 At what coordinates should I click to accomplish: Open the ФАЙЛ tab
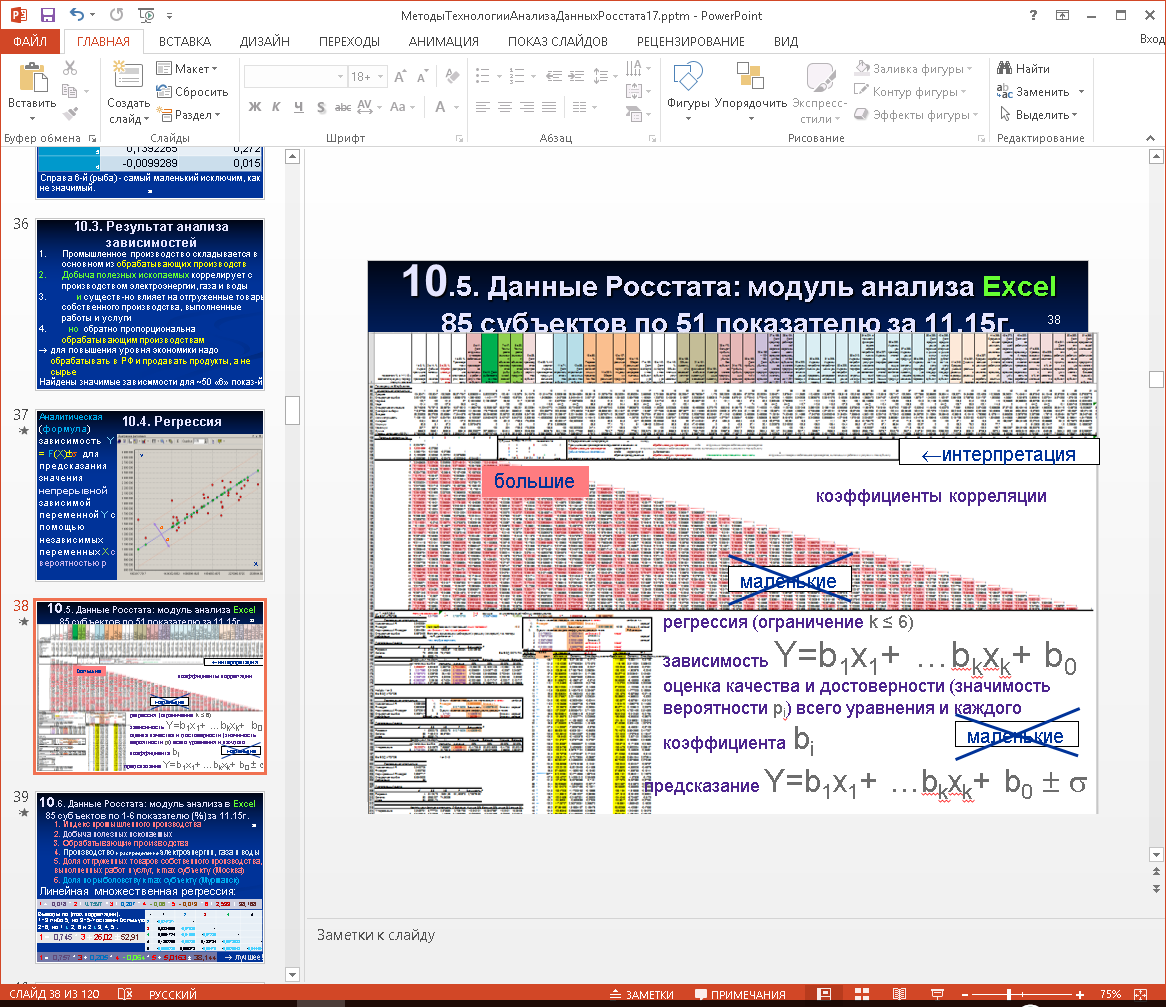[30, 41]
